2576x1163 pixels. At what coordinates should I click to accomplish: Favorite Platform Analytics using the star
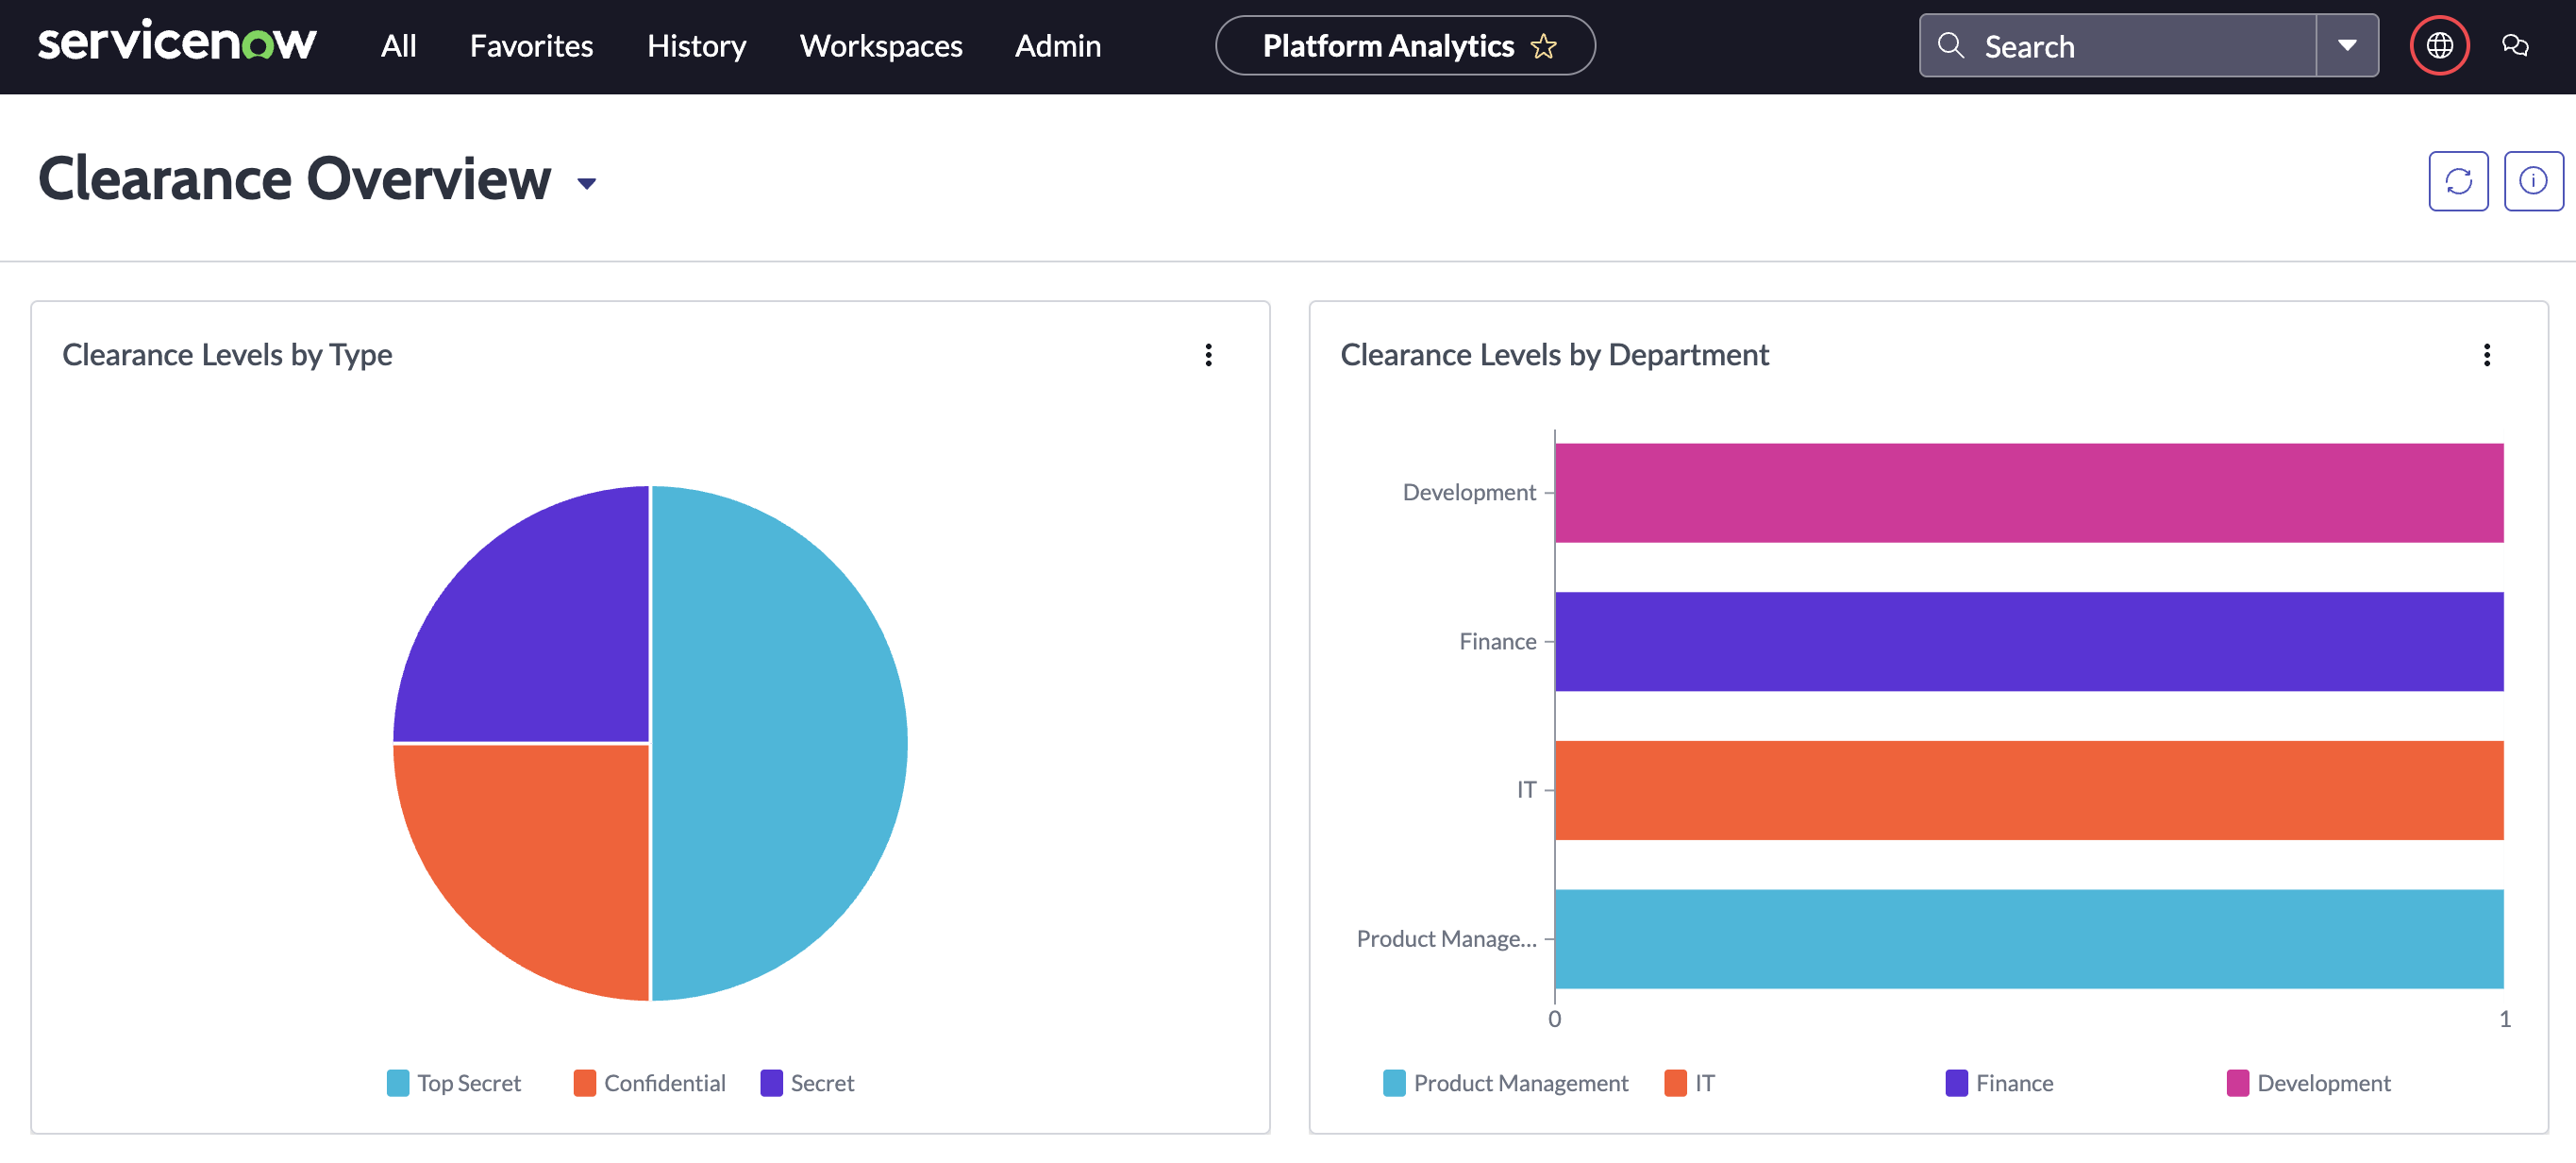tap(1544, 45)
